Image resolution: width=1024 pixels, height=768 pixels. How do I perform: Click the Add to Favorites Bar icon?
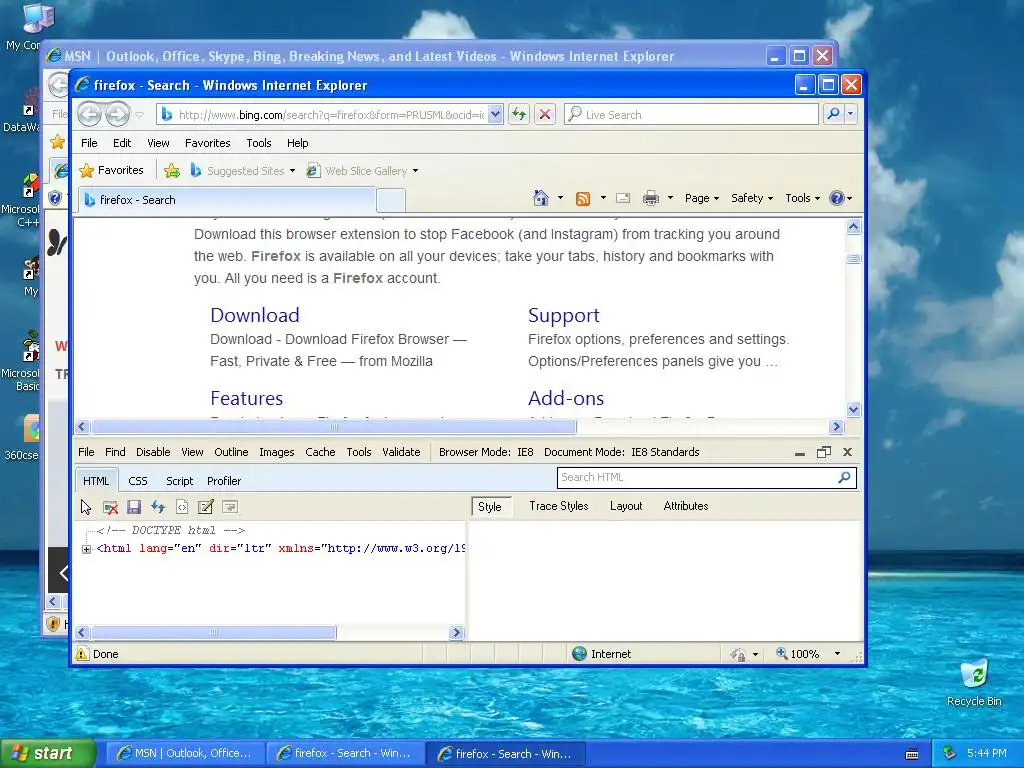[172, 170]
